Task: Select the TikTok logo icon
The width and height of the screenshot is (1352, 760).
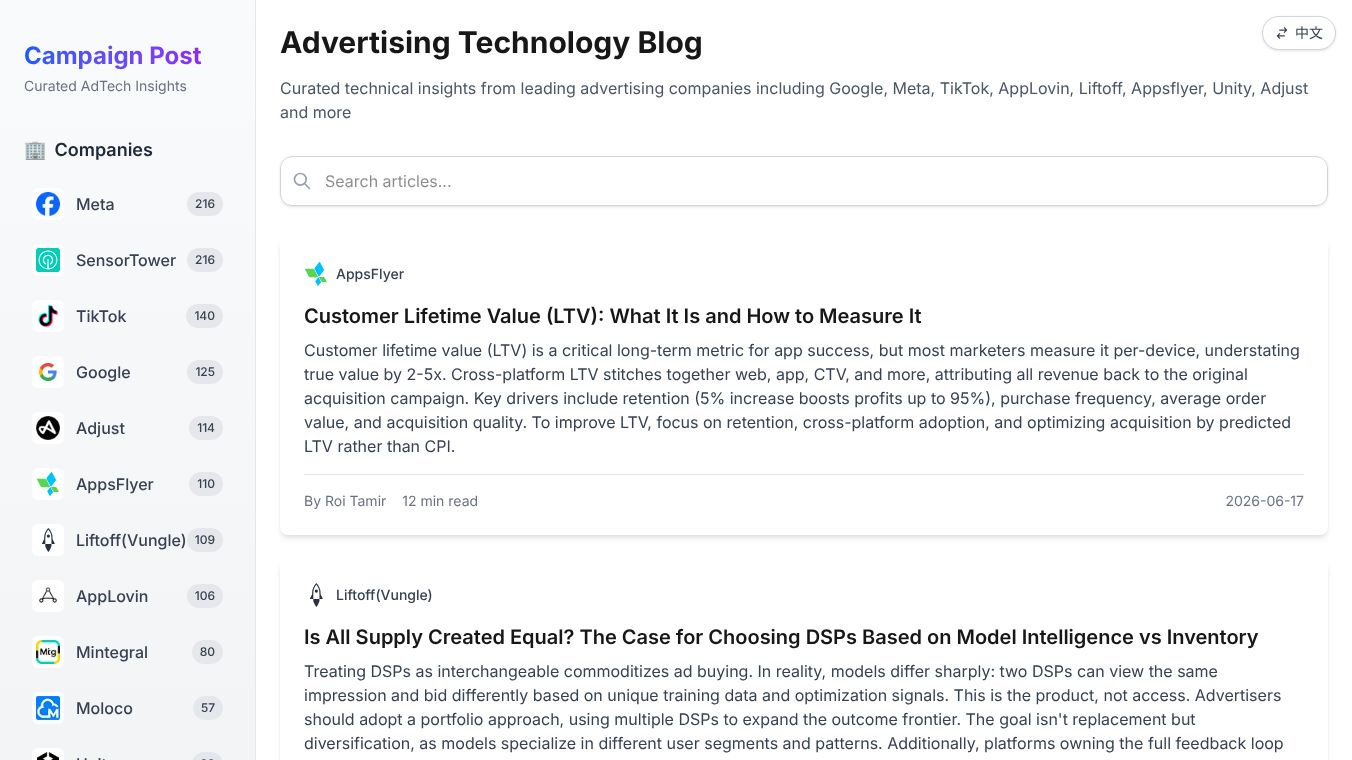Action: 48,316
